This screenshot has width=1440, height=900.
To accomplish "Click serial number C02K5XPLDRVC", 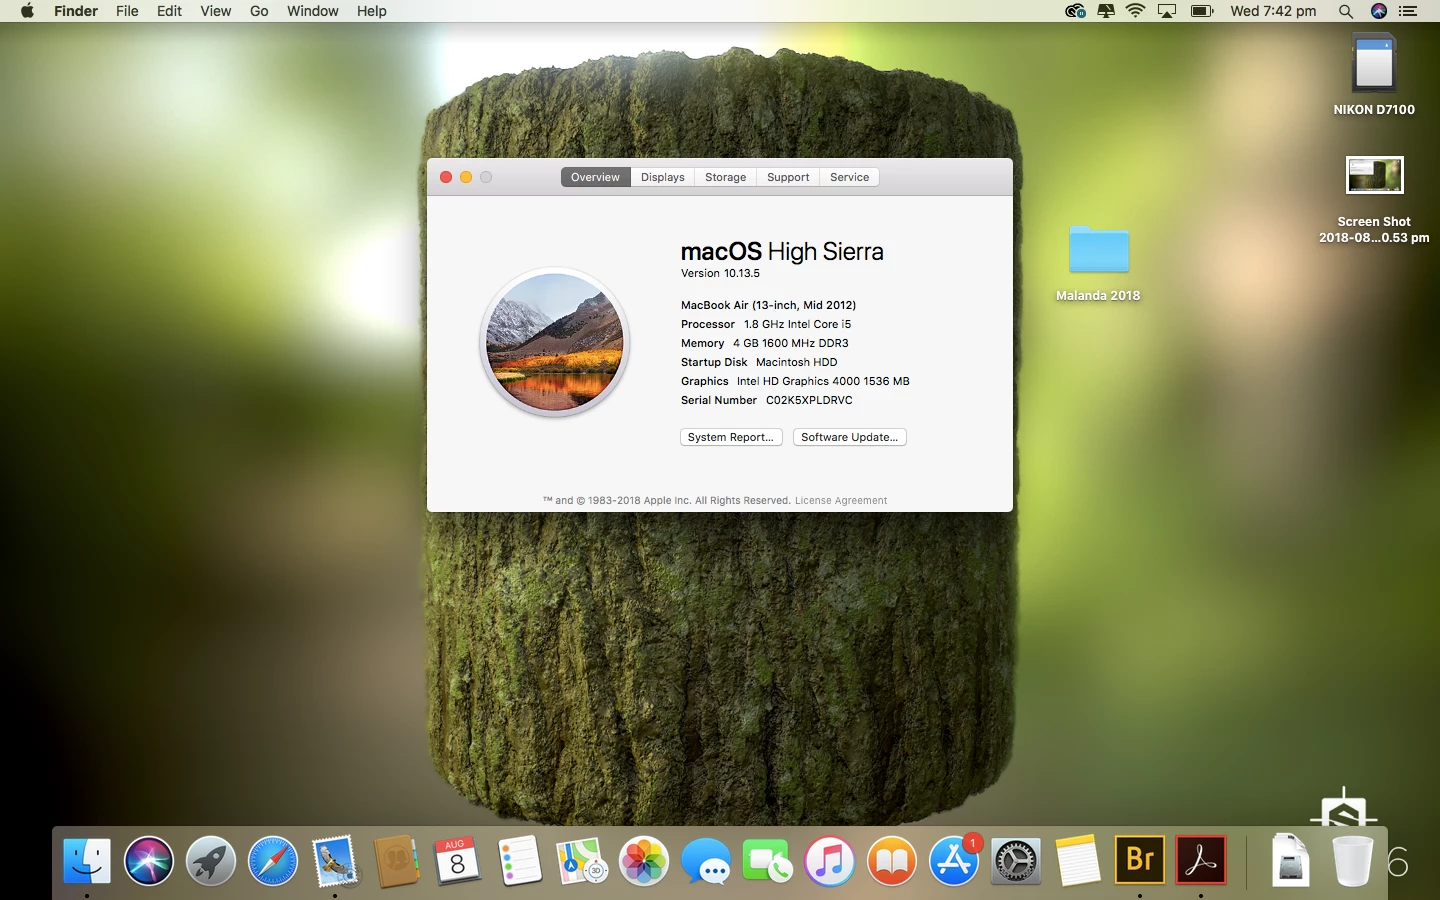I will [809, 400].
